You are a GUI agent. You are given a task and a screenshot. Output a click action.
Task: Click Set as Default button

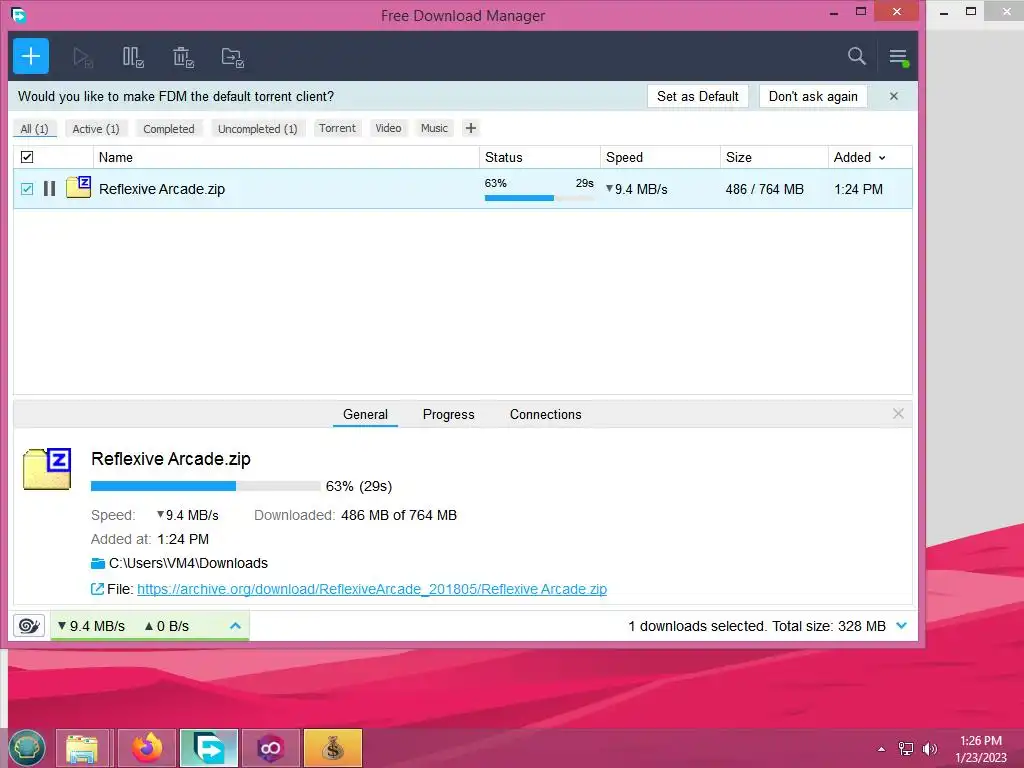click(x=697, y=96)
